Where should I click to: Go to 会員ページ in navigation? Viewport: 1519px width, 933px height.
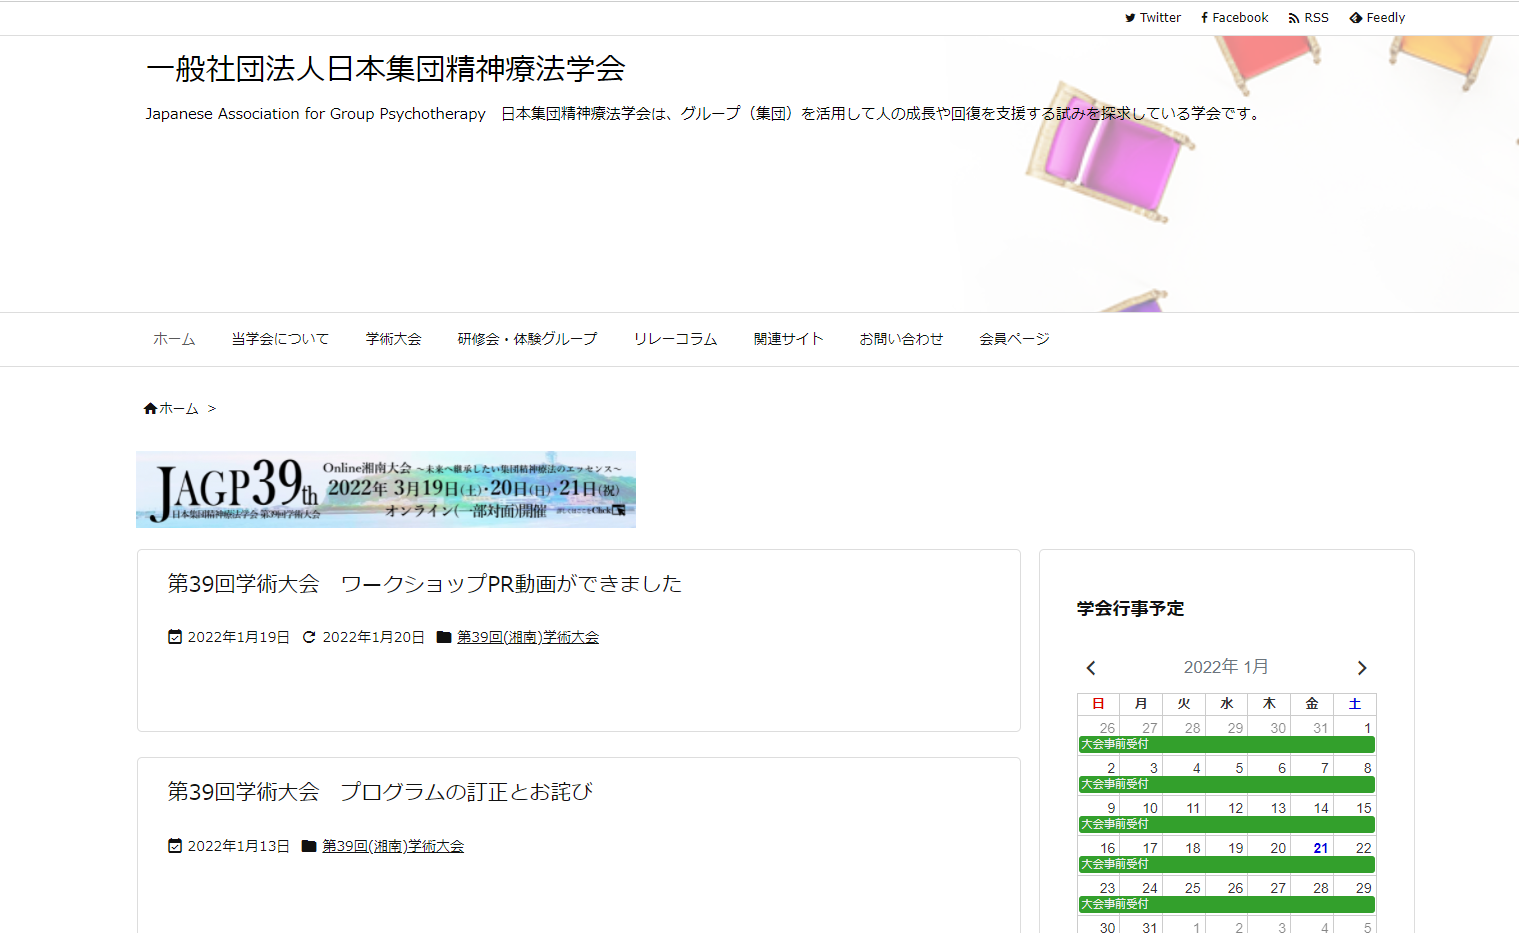point(1014,339)
